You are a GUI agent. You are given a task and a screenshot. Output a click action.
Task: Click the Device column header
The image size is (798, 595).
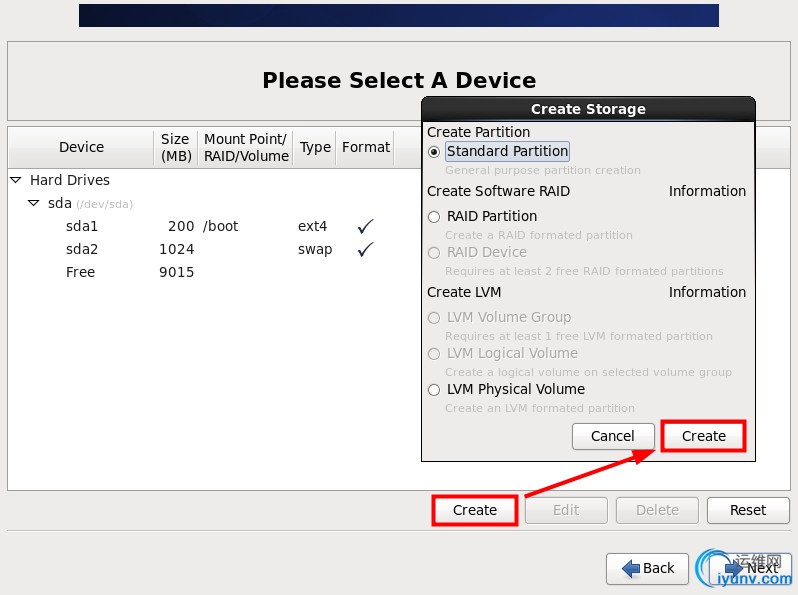coord(81,147)
